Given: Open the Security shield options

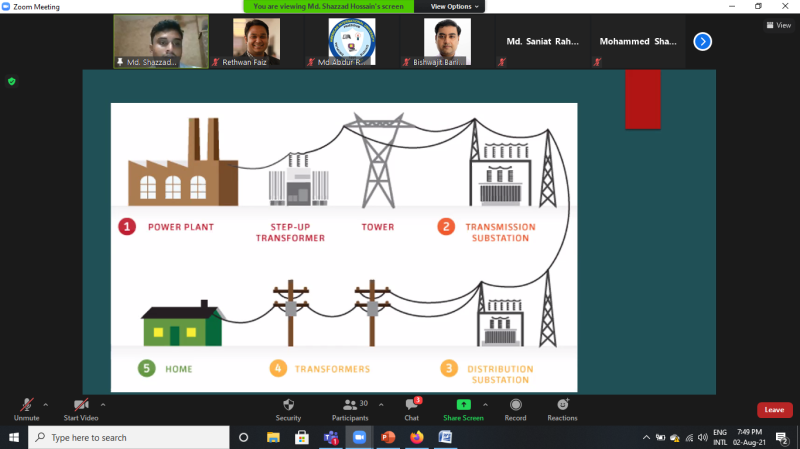Looking at the screenshot, I should [288, 407].
